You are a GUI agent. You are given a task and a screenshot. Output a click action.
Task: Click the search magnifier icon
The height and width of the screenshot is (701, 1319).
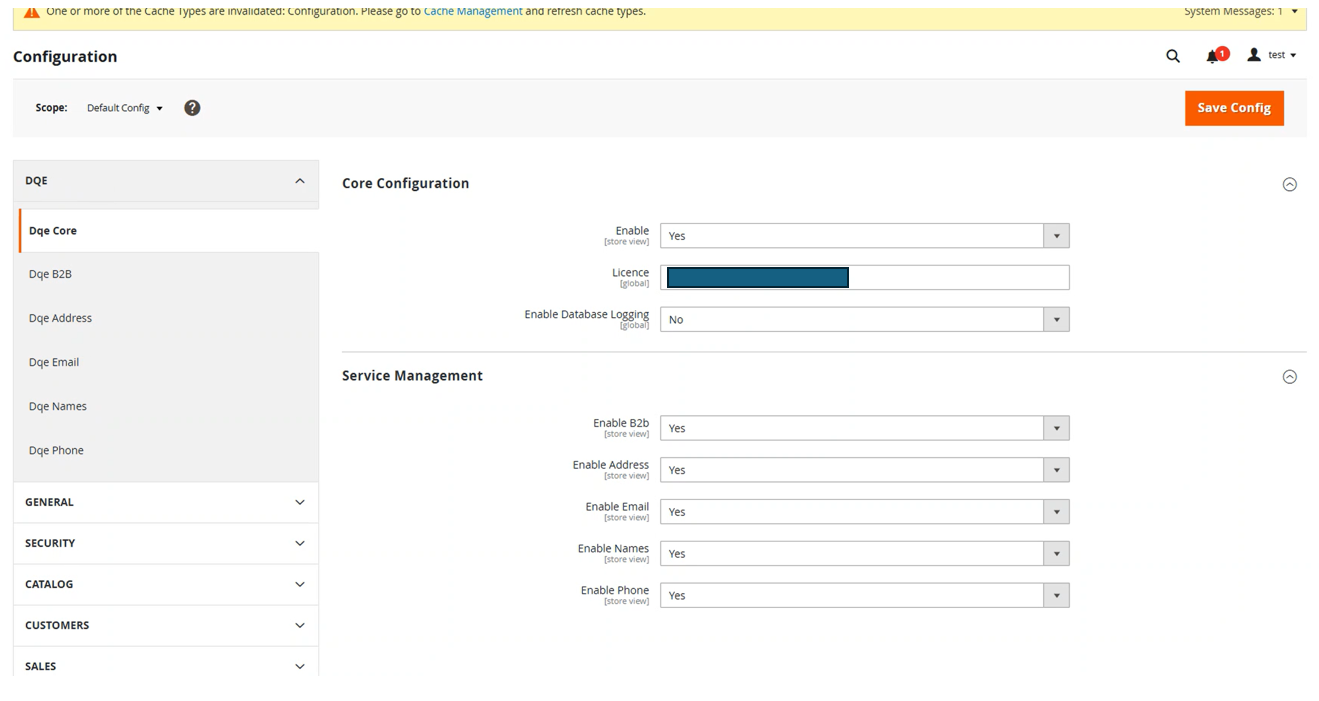1173,56
